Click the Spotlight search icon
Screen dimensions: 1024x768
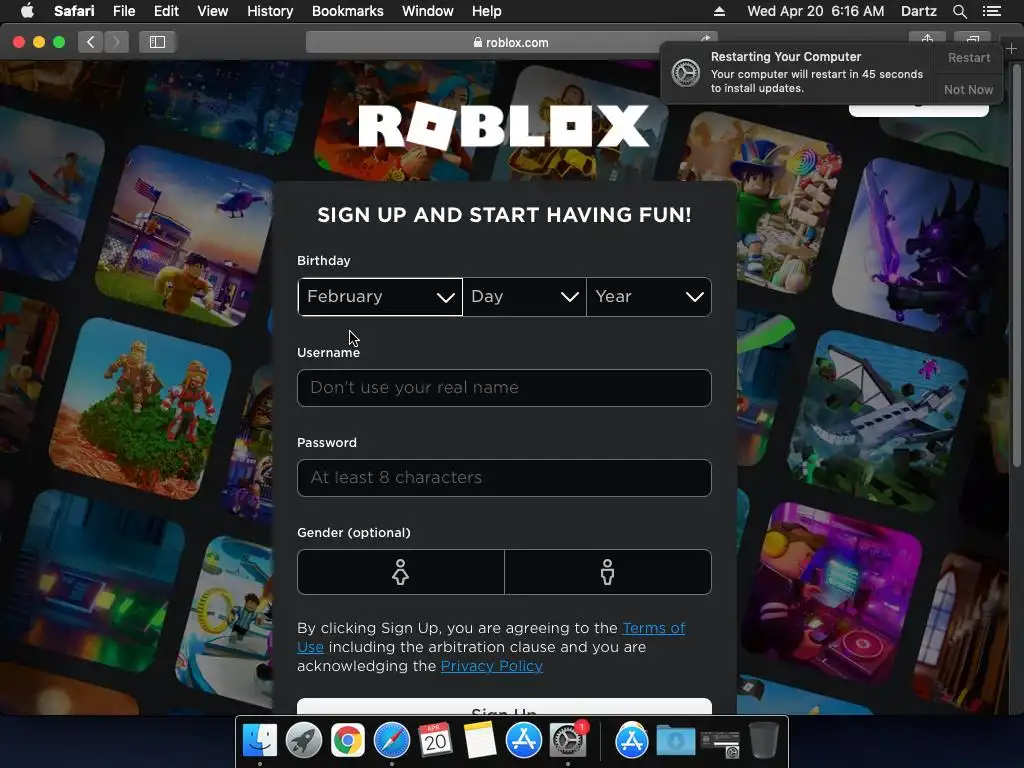coord(959,11)
